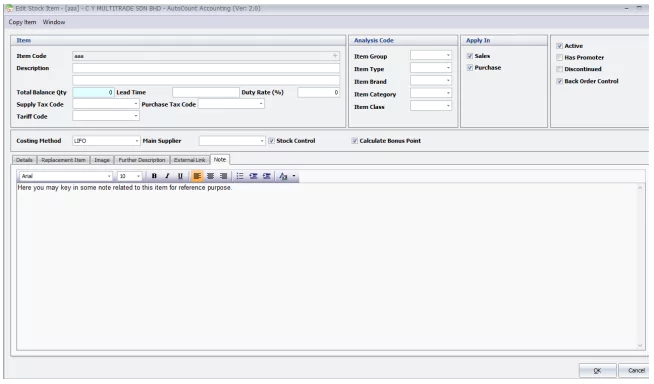Enable the Has Promoter checkbox
The width and height of the screenshot is (654, 384).
pos(560,58)
